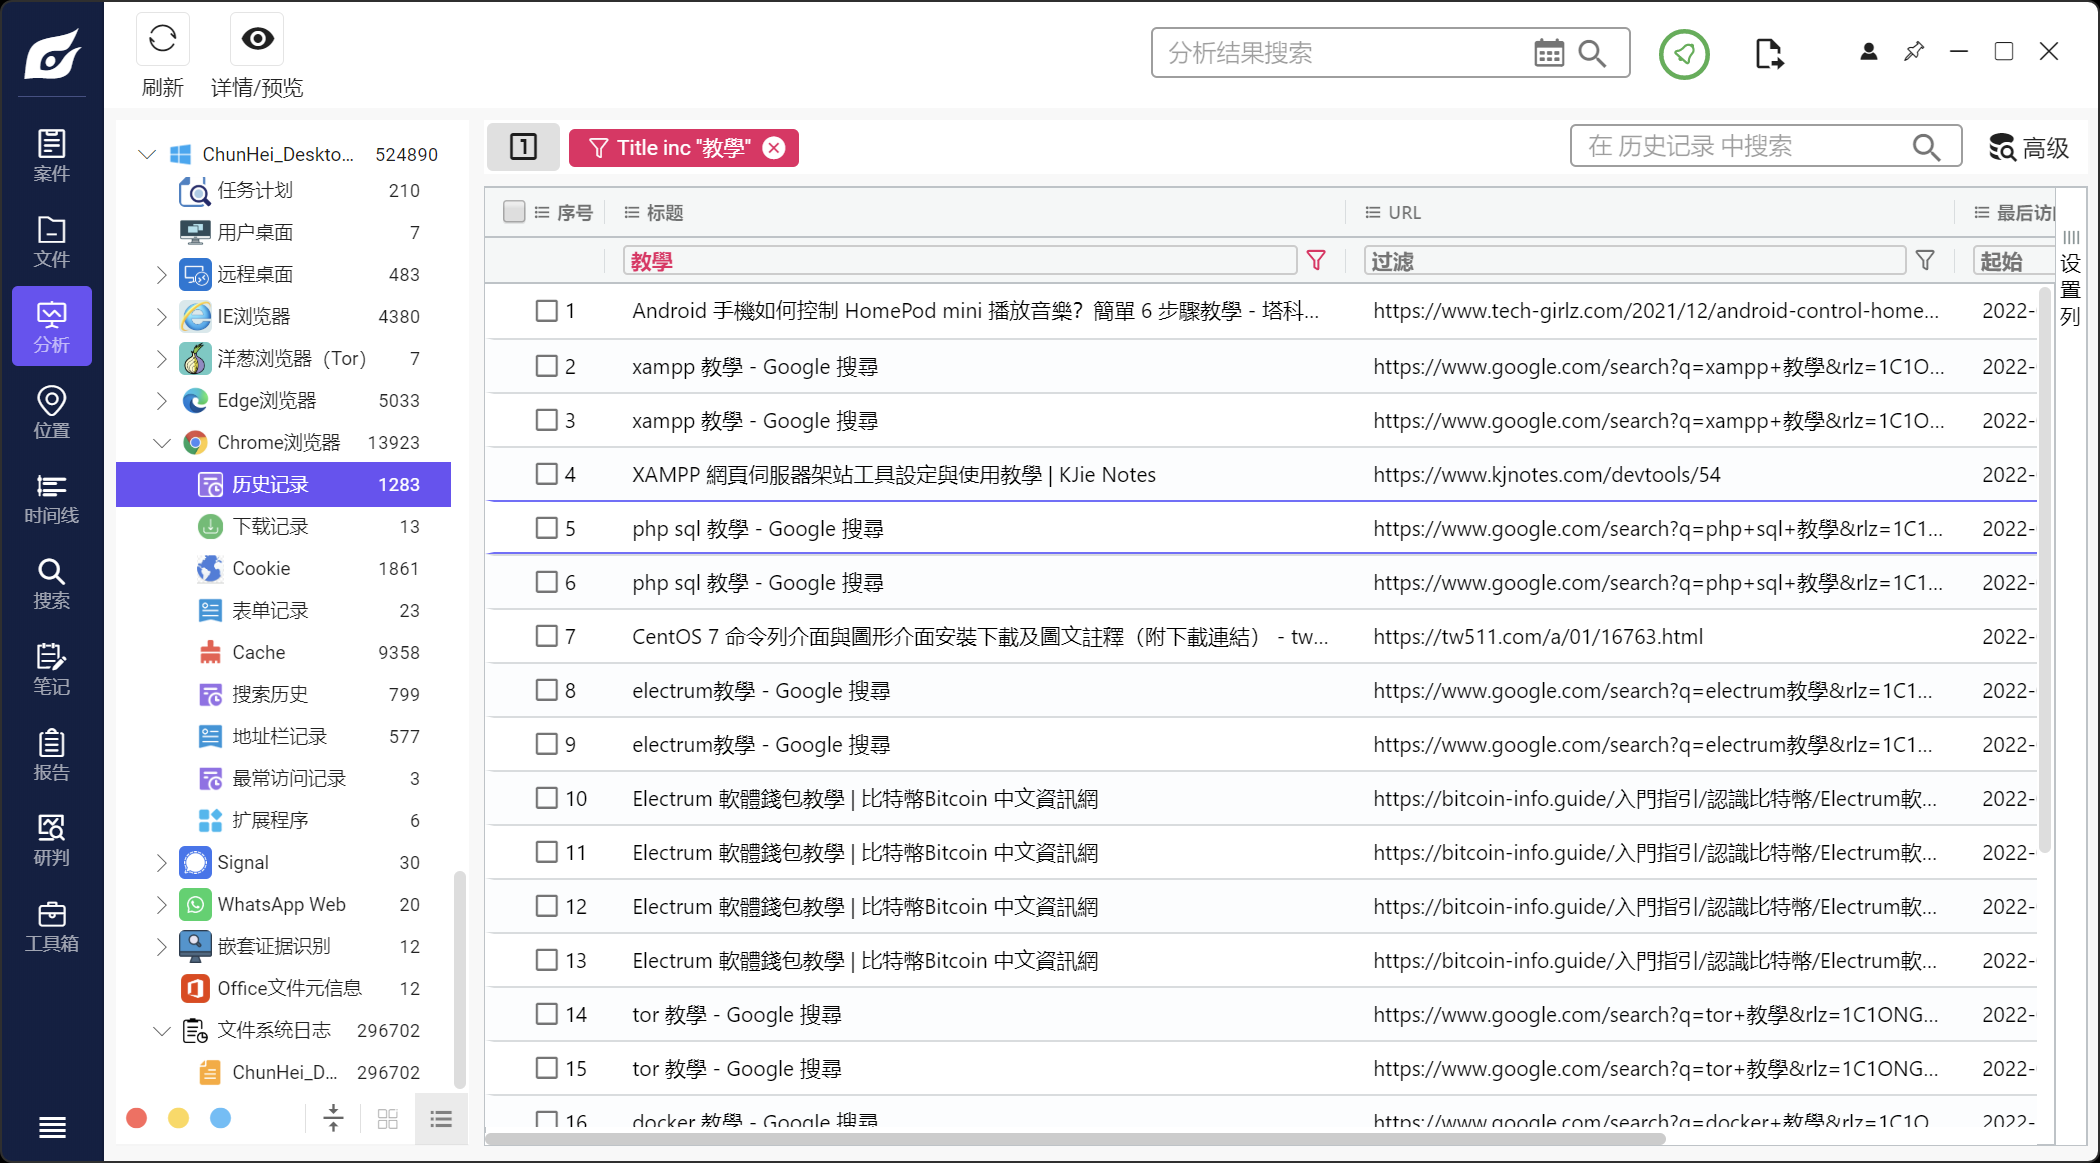This screenshot has width=2100, height=1163.
Task: Expand the Edge浏览器 tree node
Action: tap(161, 400)
